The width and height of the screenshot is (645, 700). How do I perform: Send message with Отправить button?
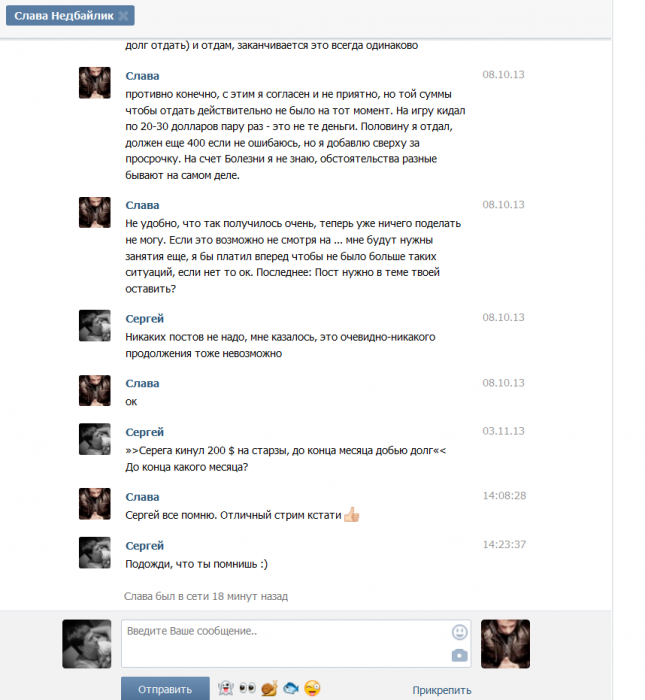click(165, 689)
